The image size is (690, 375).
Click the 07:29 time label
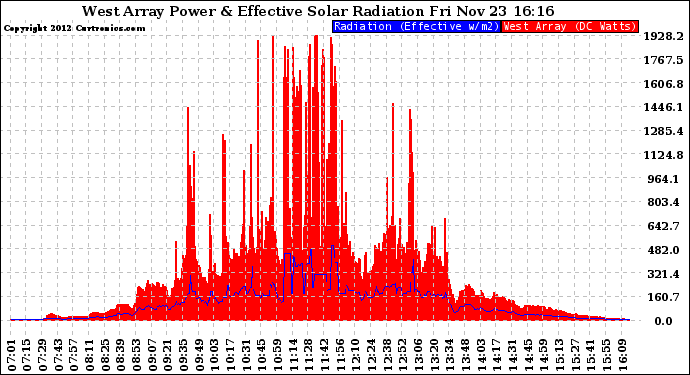pyautogui.click(x=43, y=355)
